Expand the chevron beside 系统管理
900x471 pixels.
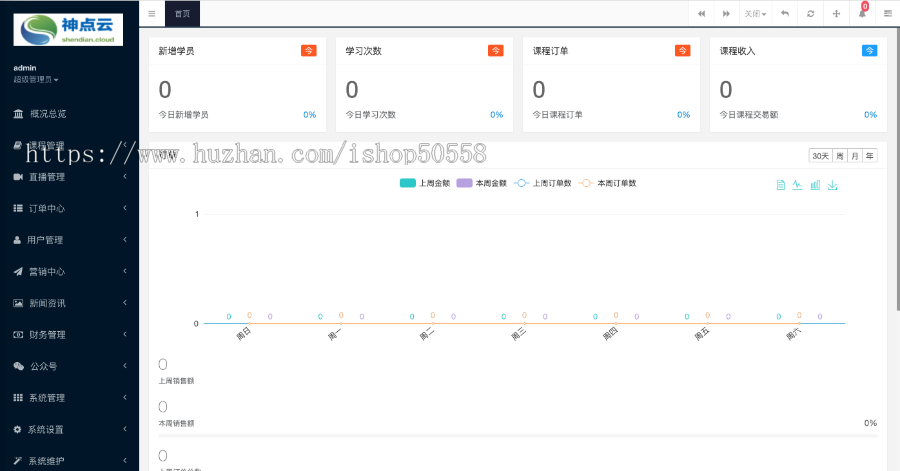point(125,397)
